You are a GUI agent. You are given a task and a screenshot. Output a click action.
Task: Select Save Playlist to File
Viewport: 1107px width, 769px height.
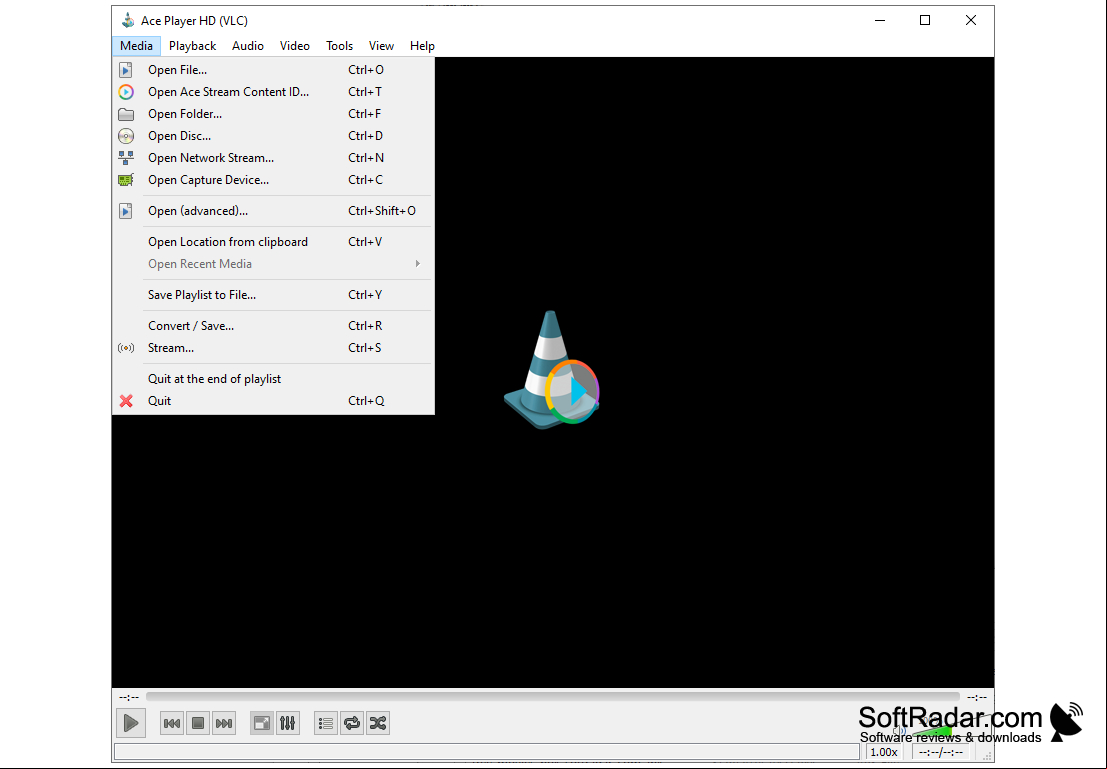point(273,294)
